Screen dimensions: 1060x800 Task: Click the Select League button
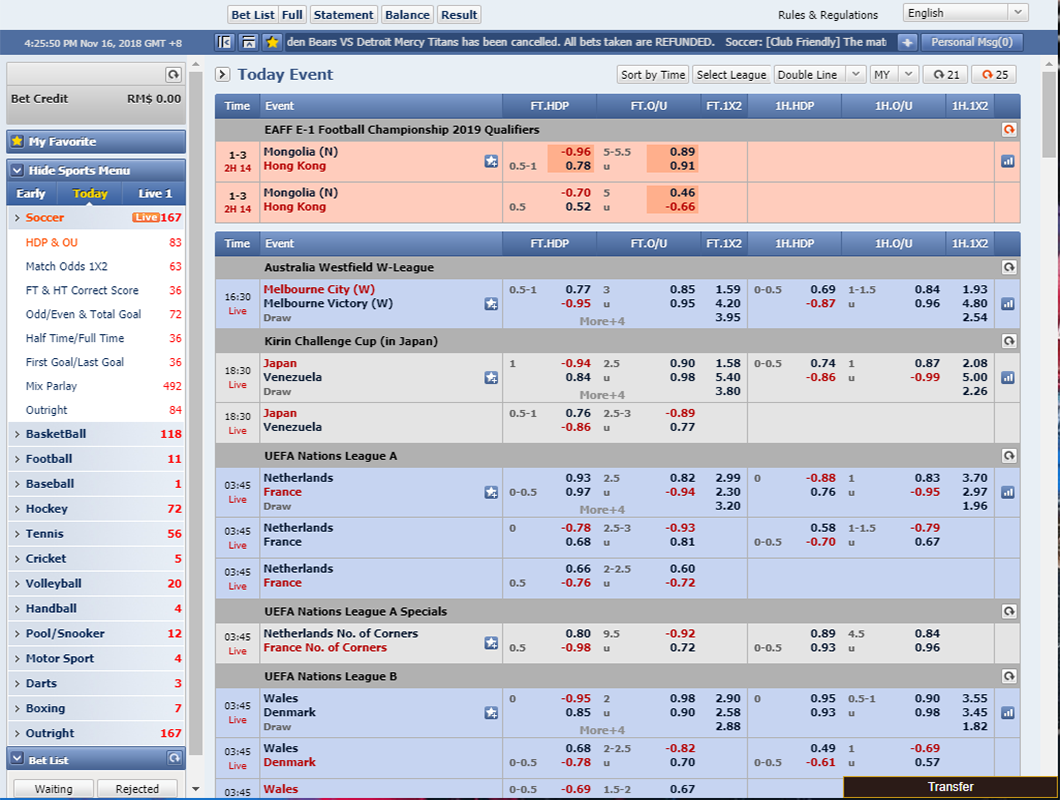731,75
